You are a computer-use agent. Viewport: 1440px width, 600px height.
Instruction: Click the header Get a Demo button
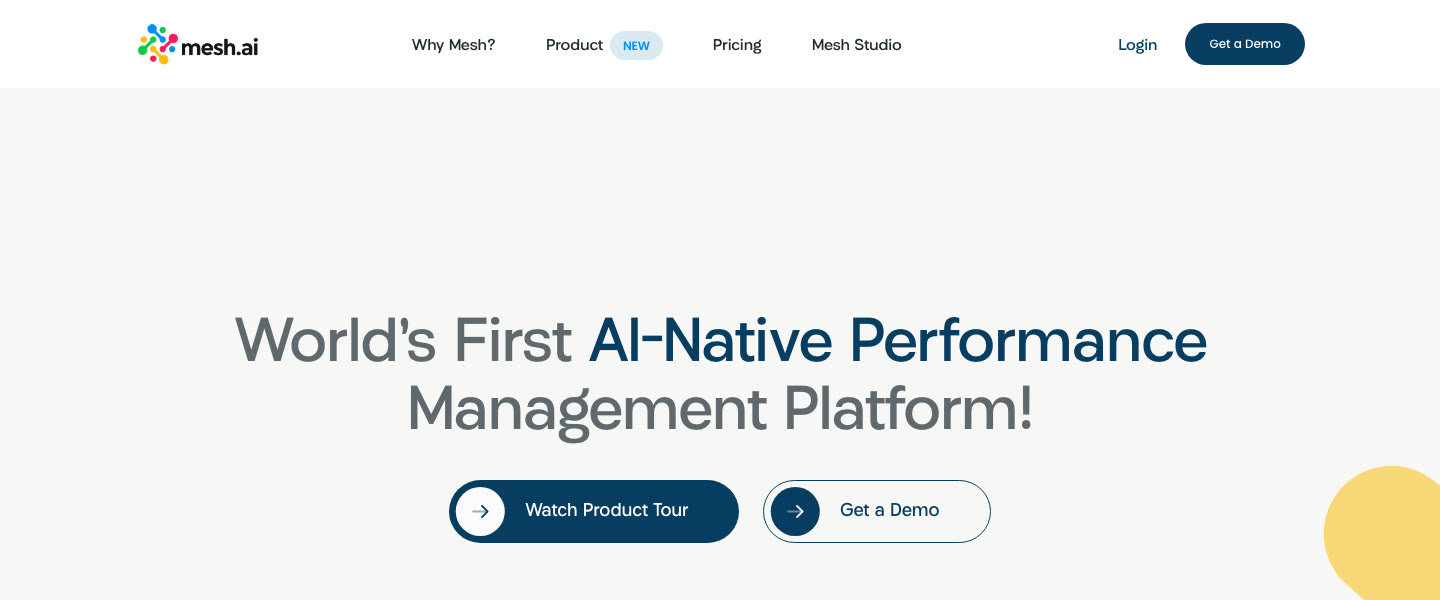click(x=1245, y=44)
